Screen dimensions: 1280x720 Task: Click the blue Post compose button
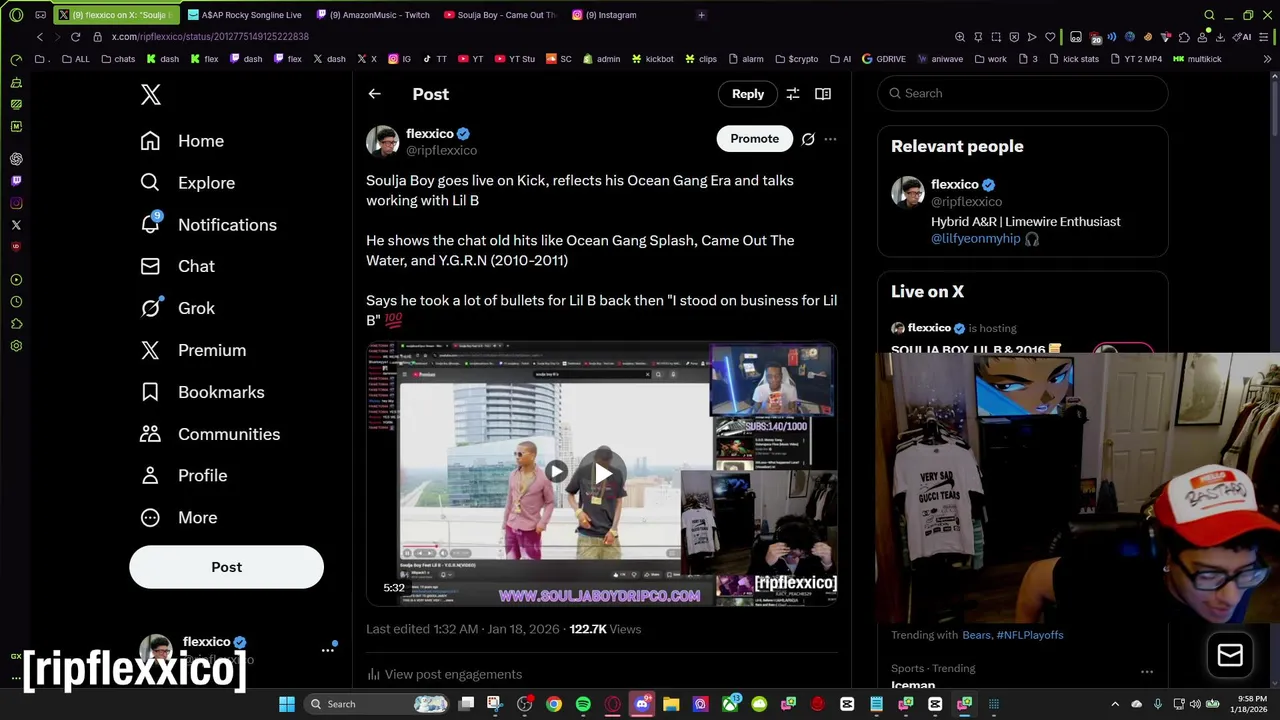point(226,567)
